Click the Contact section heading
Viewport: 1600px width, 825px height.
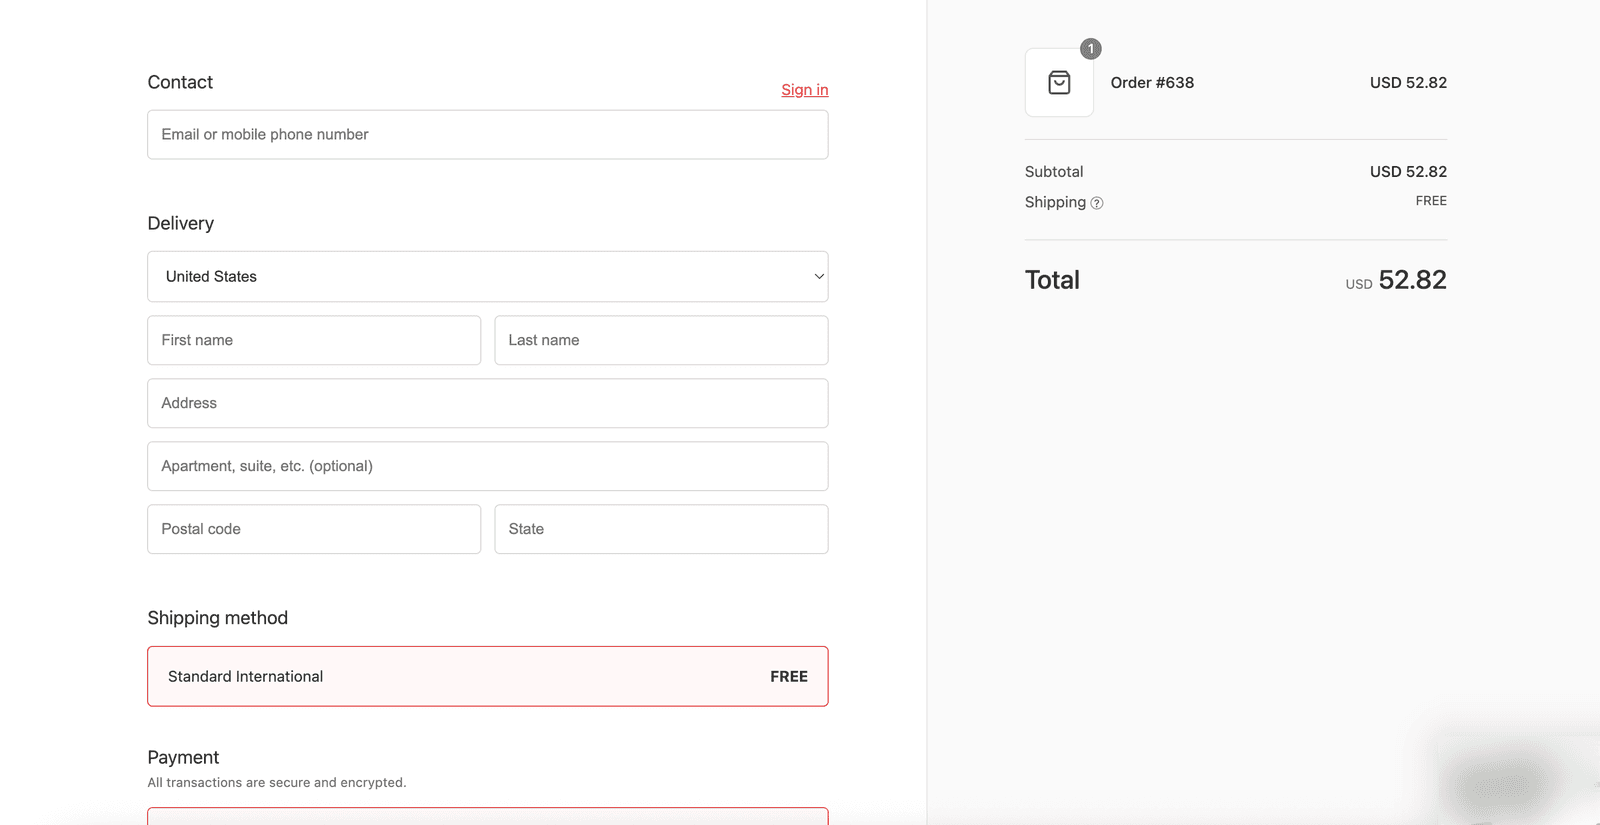180,82
